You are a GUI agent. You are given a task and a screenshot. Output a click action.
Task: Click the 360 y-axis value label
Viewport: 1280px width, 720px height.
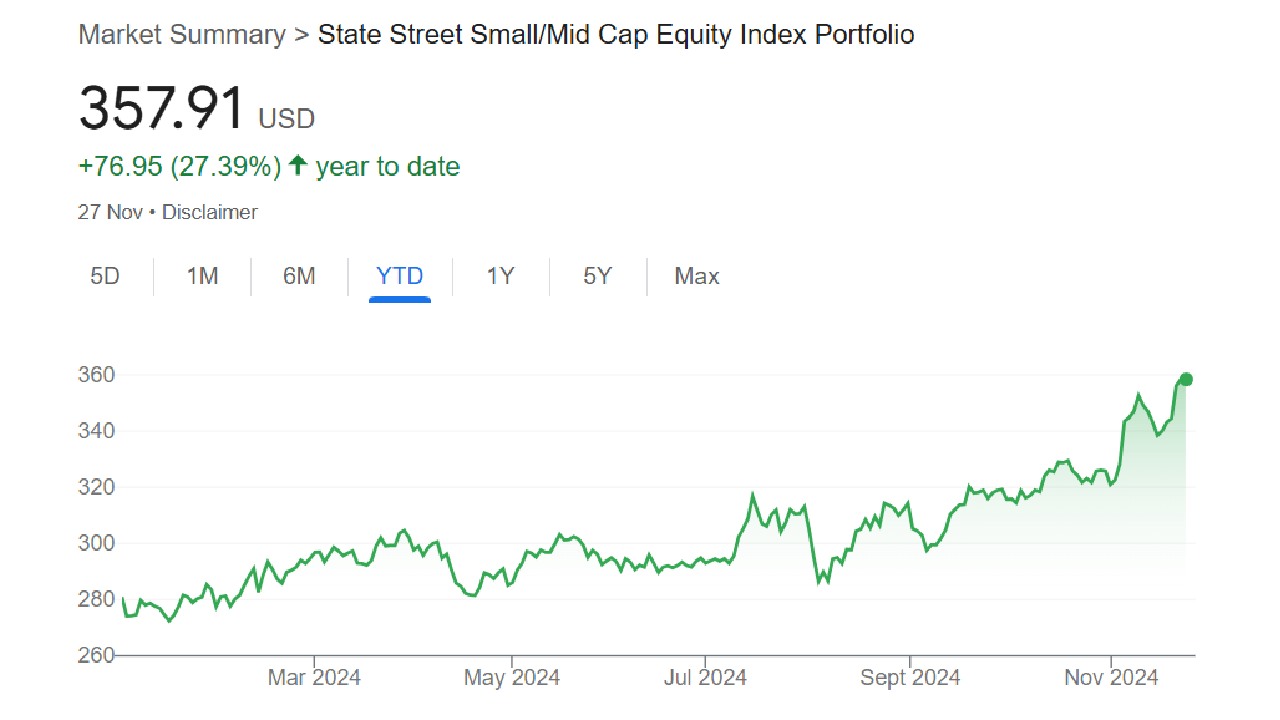coord(97,375)
